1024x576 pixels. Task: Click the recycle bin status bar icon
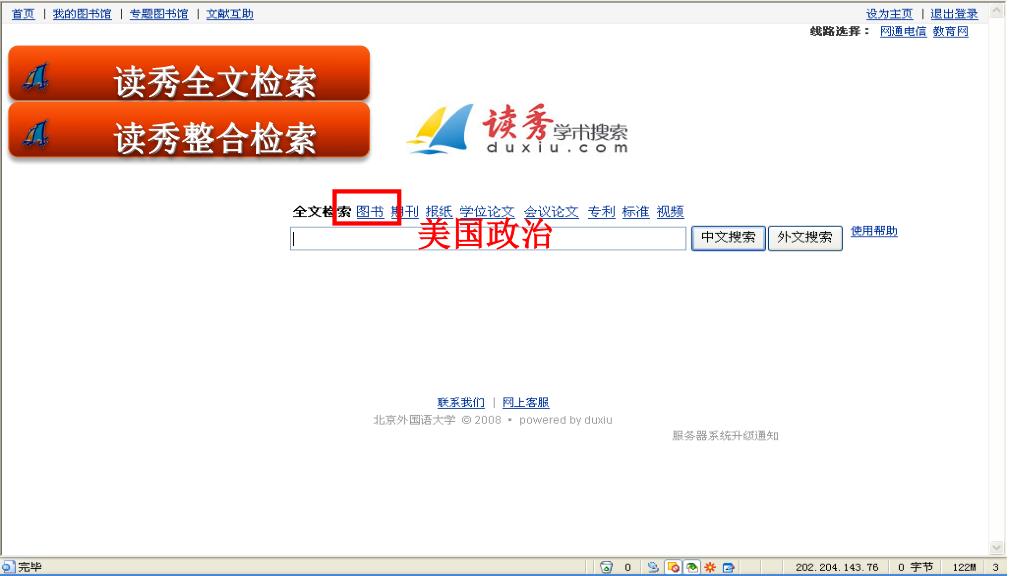606,567
